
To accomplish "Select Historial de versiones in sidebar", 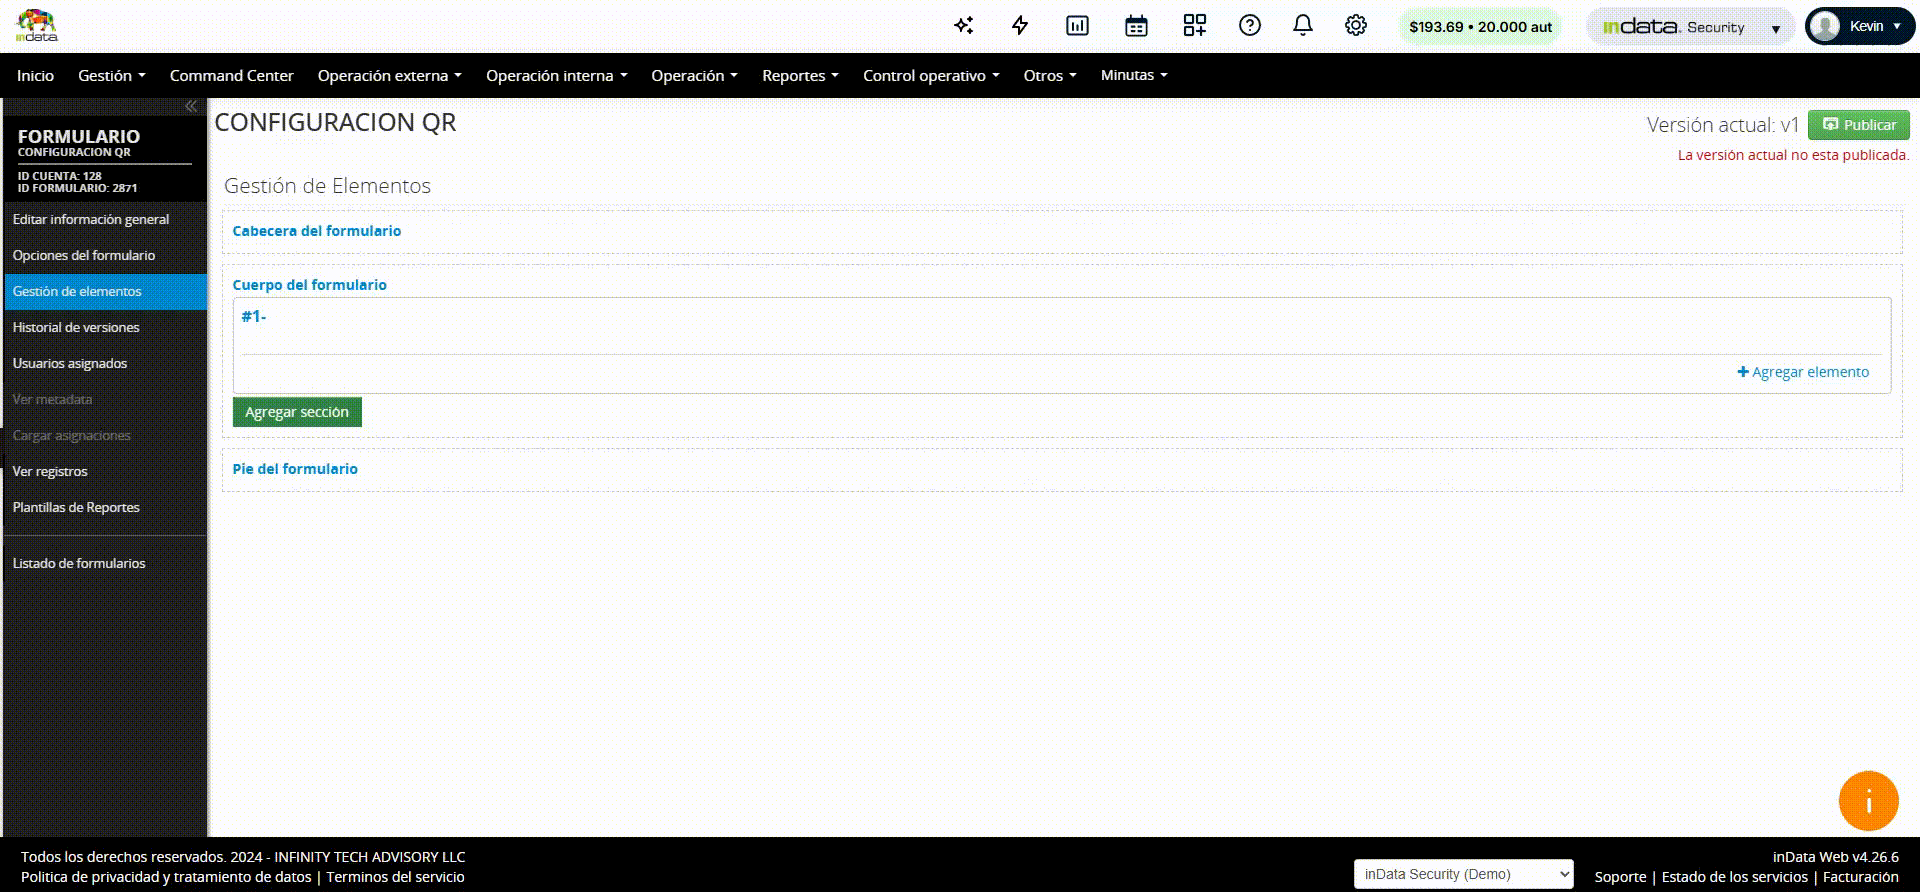I will coord(76,328).
